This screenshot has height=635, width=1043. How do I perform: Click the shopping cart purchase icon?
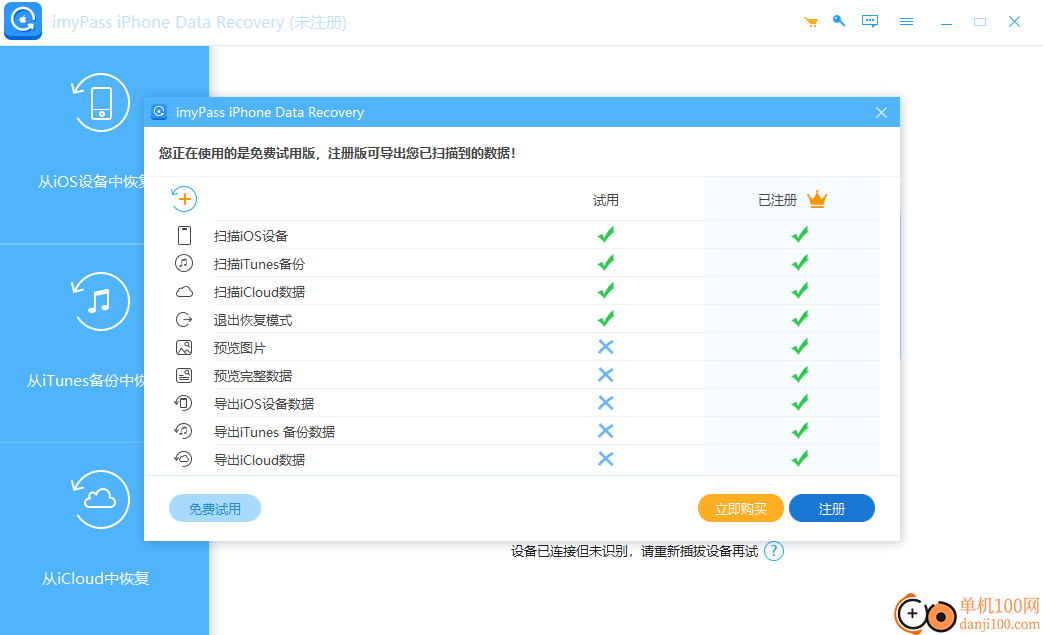[811, 22]
